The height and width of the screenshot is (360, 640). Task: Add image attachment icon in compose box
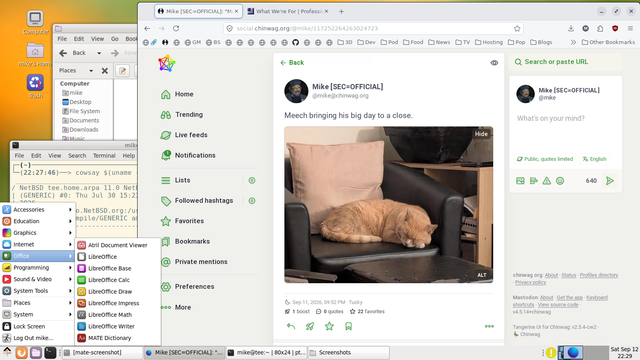[x=520, y=181]
